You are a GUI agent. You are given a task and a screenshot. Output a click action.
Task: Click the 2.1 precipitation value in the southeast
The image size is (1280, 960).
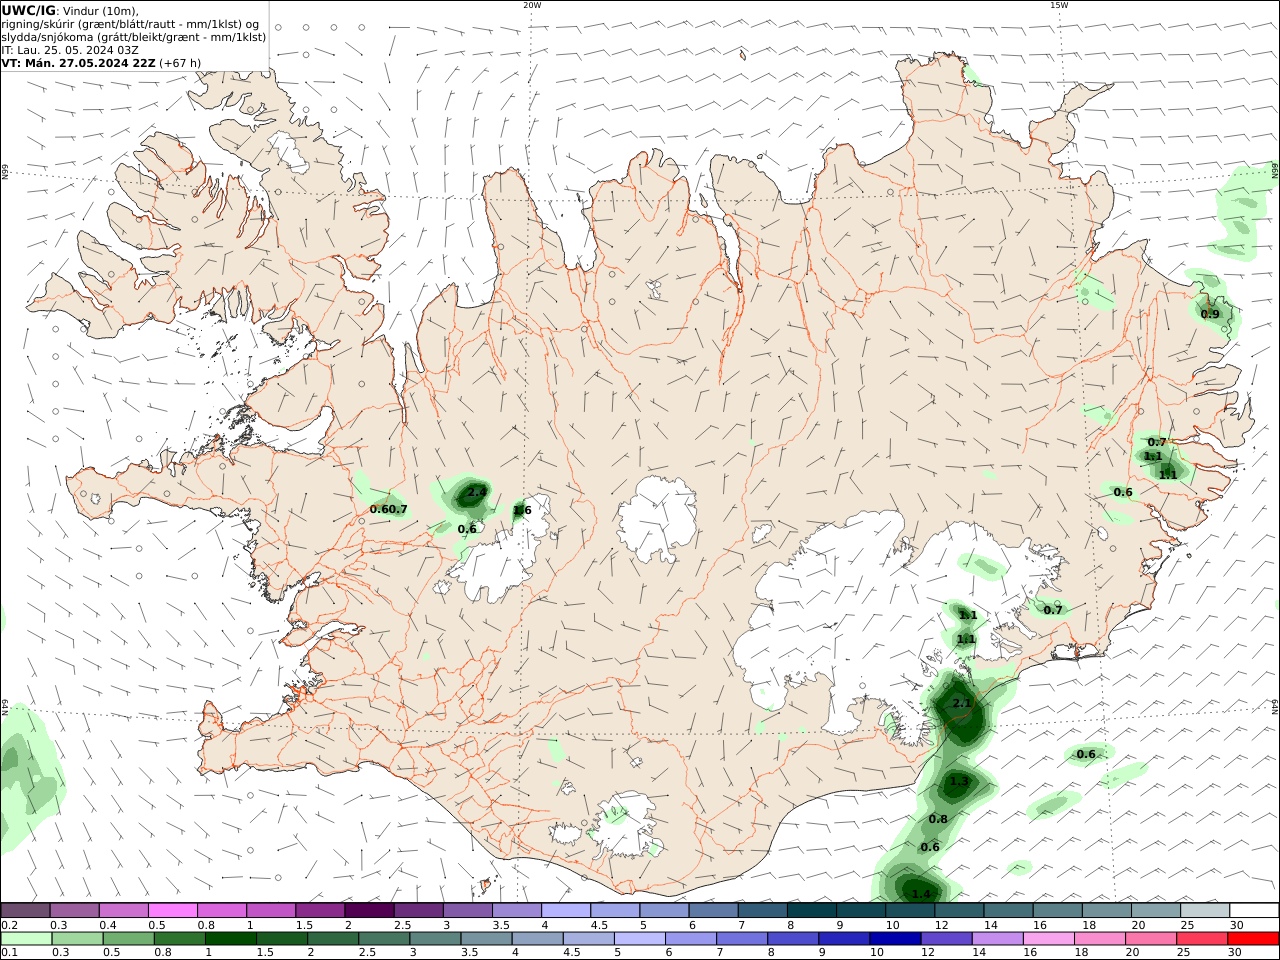[x=962, y=703]
